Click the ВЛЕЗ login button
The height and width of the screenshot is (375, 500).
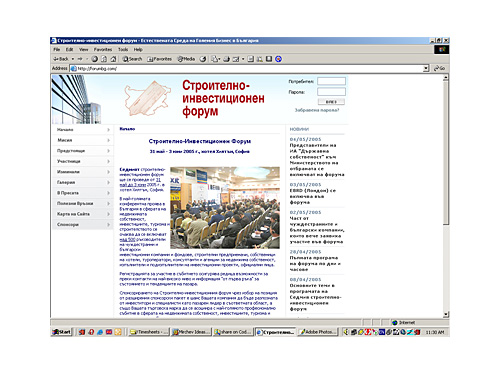pyautogui.click(x=331, y=102)
